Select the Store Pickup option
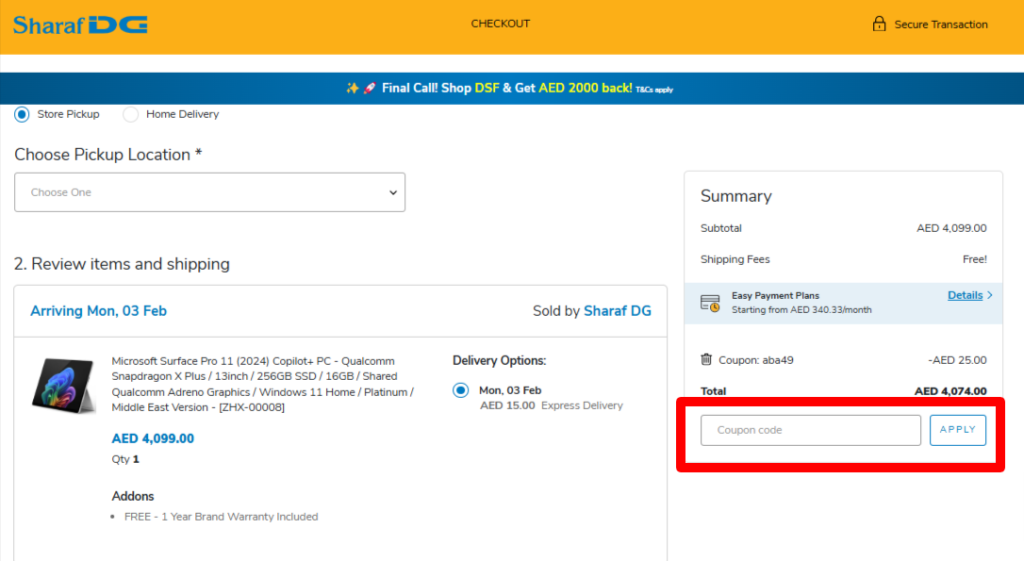The image size is (1024, 561). [x=22, y=114]
